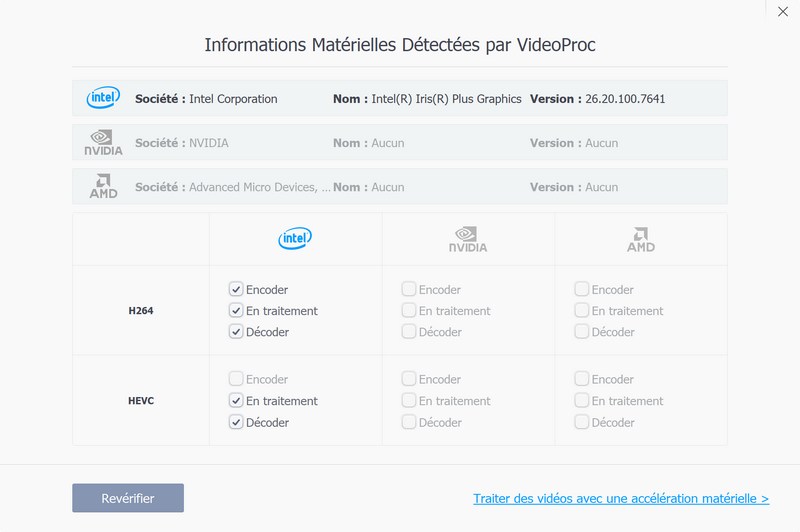
Task: Toggle NVIDIA HEVC Décoder checkbox
Action: (x=409, y=422)
